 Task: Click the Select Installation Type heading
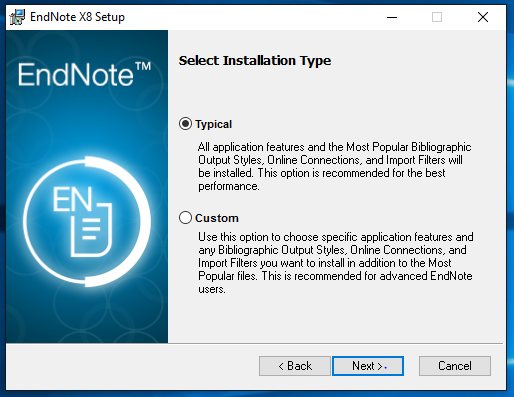[255, 61]
